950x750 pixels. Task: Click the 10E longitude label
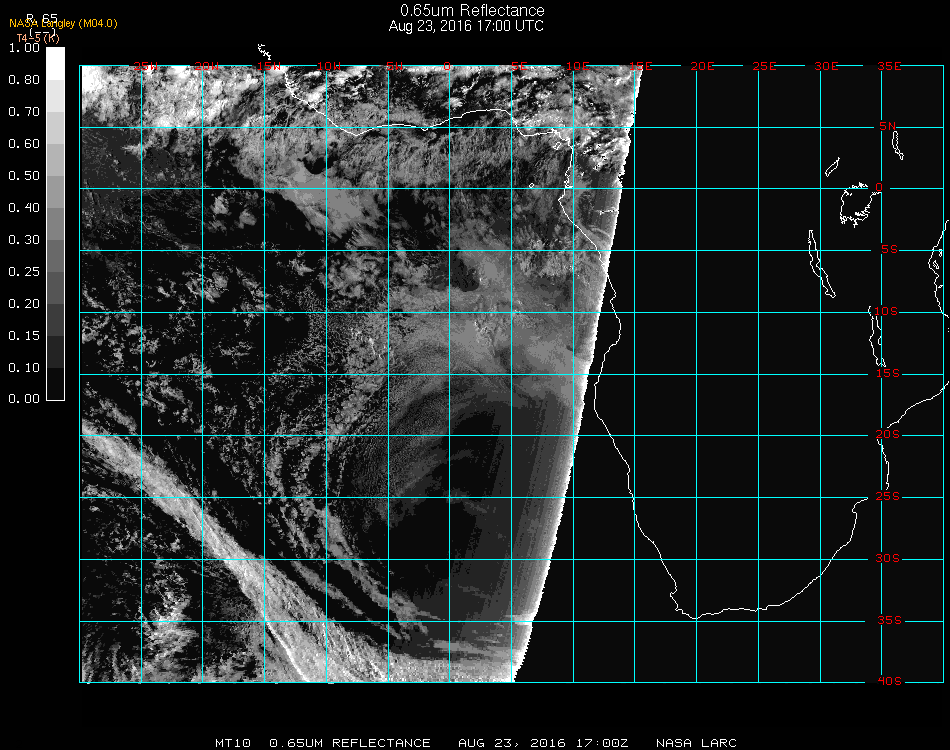pos(577,67)
